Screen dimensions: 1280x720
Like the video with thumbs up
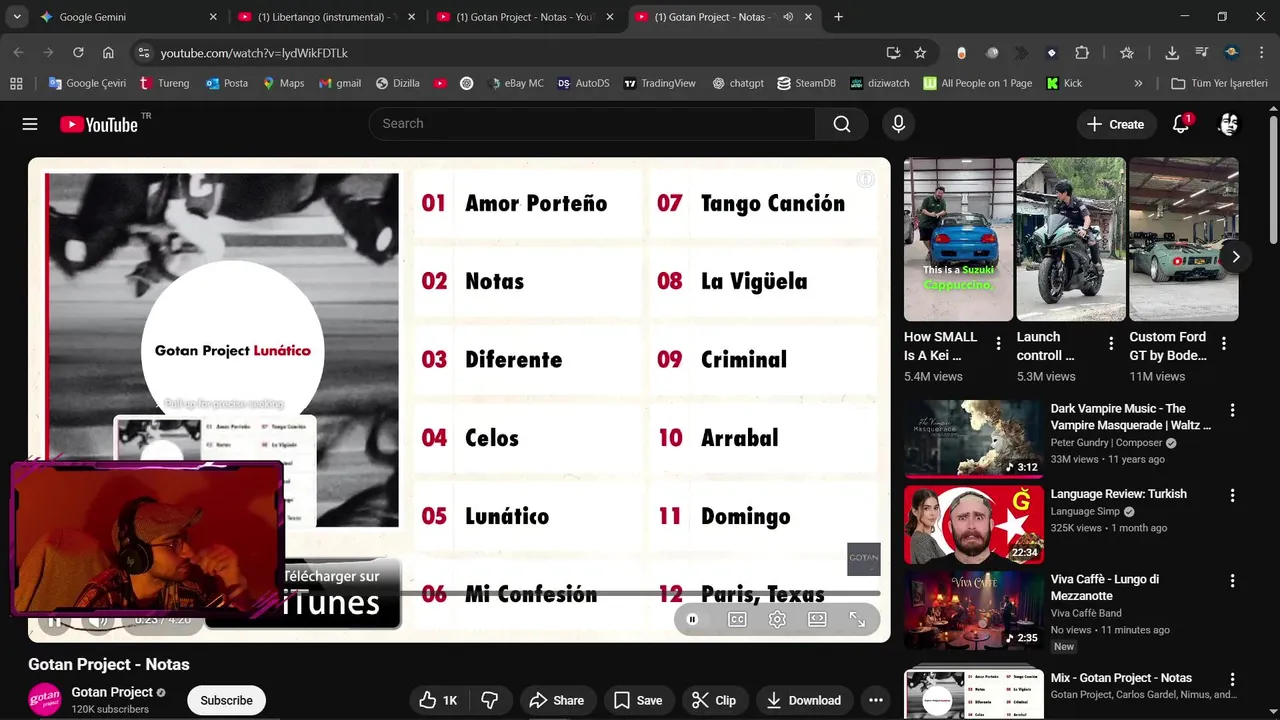coord(438,700)
